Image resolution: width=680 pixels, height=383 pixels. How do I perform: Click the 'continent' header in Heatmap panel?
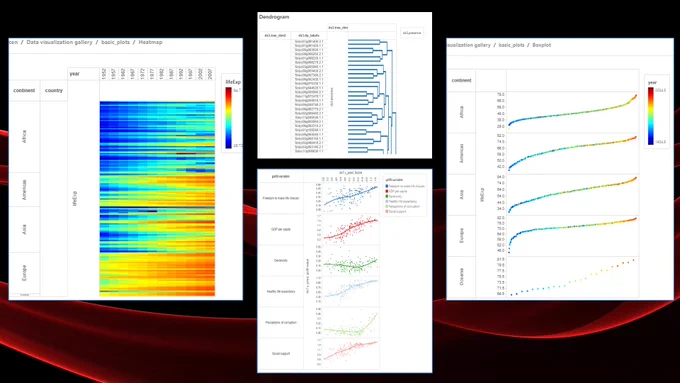coord(24,90)
